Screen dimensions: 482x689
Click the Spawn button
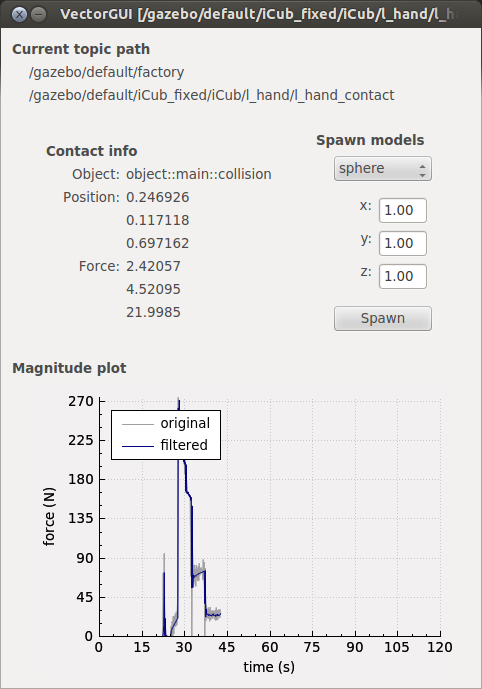[383, 318]
